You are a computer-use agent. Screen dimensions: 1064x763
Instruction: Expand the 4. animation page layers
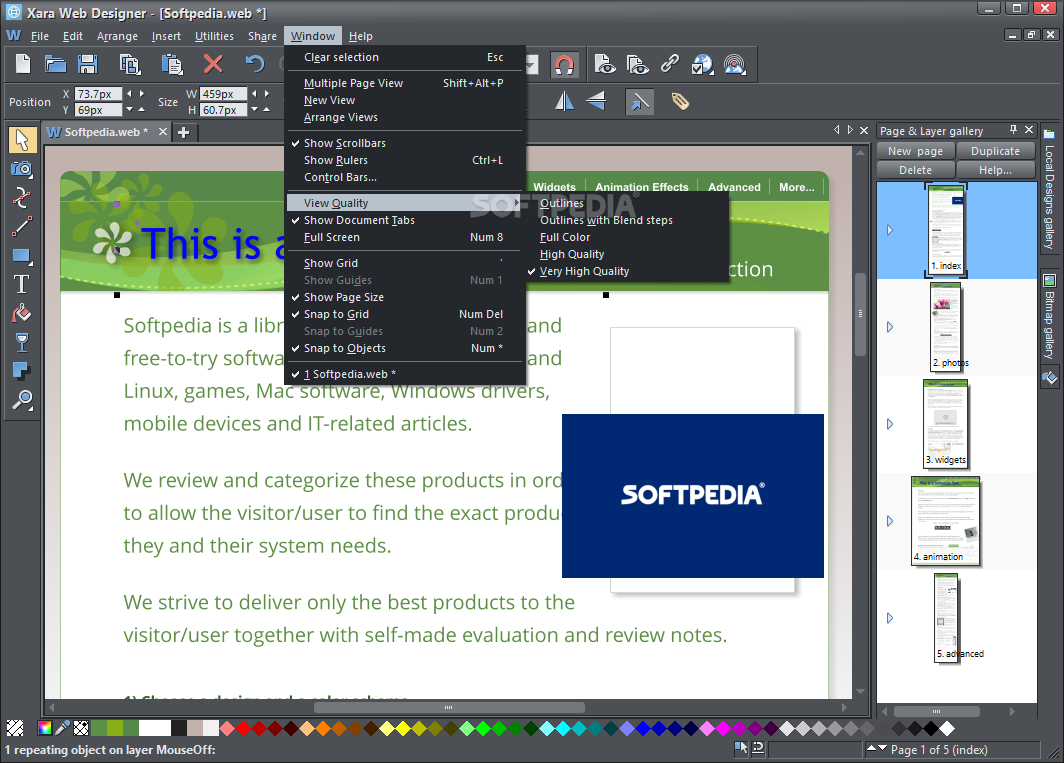click(890, 521)
